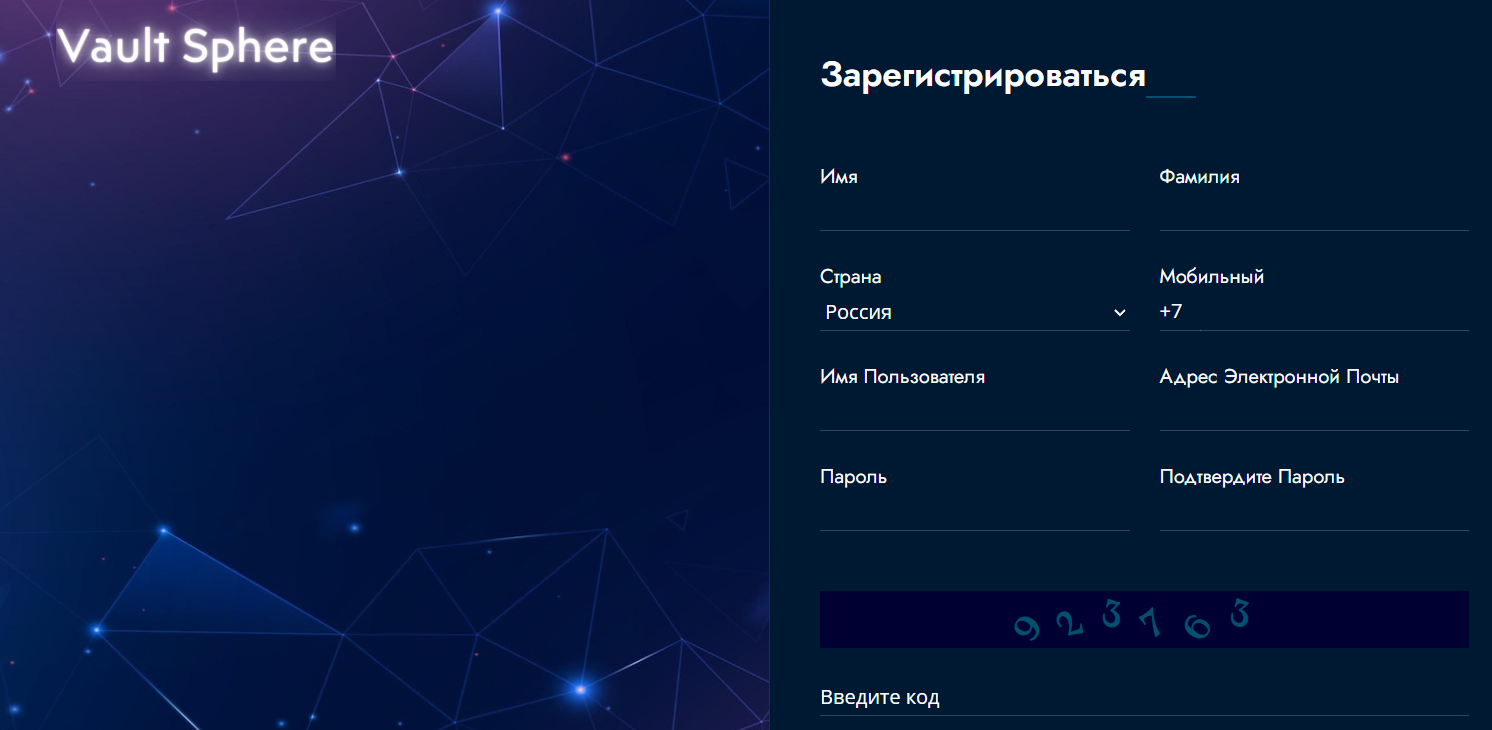Image resolution: width=1492 pixels, height=730 pixels.
Task: Click the captcha image showing 923763
Action: coord(1144,619)
